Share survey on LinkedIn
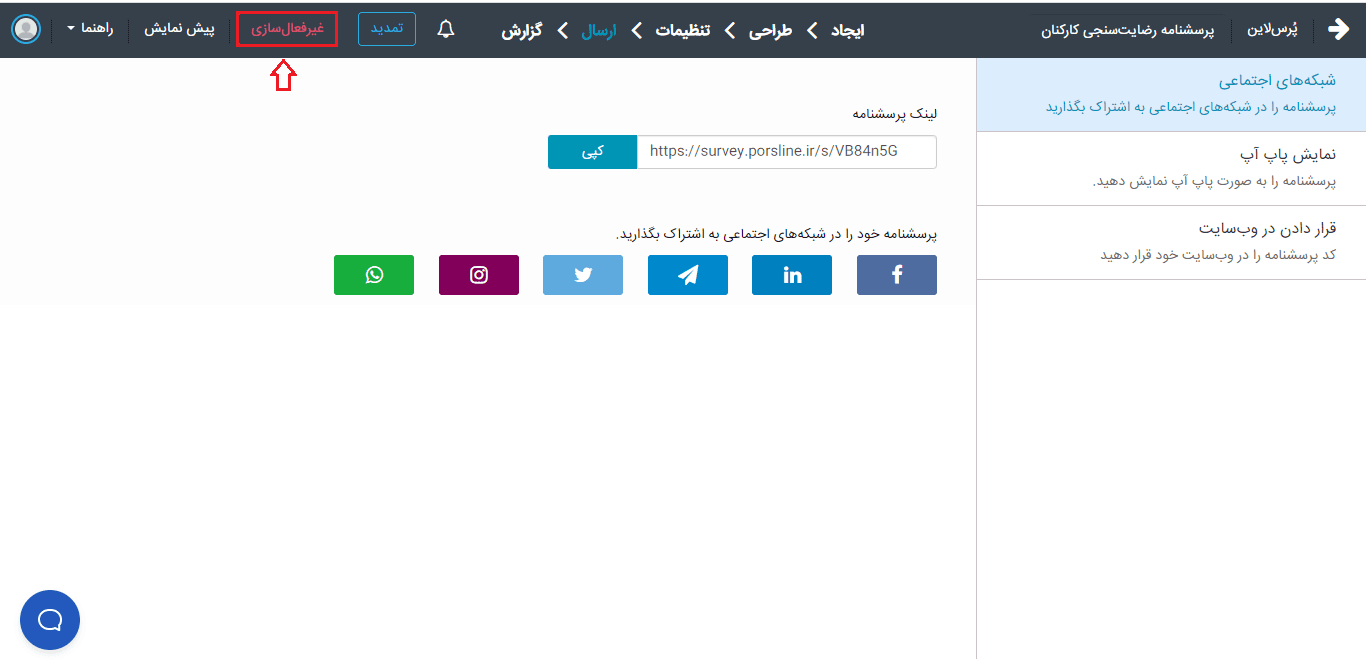Screen dimensions: 1366x660 coord(791,275)
